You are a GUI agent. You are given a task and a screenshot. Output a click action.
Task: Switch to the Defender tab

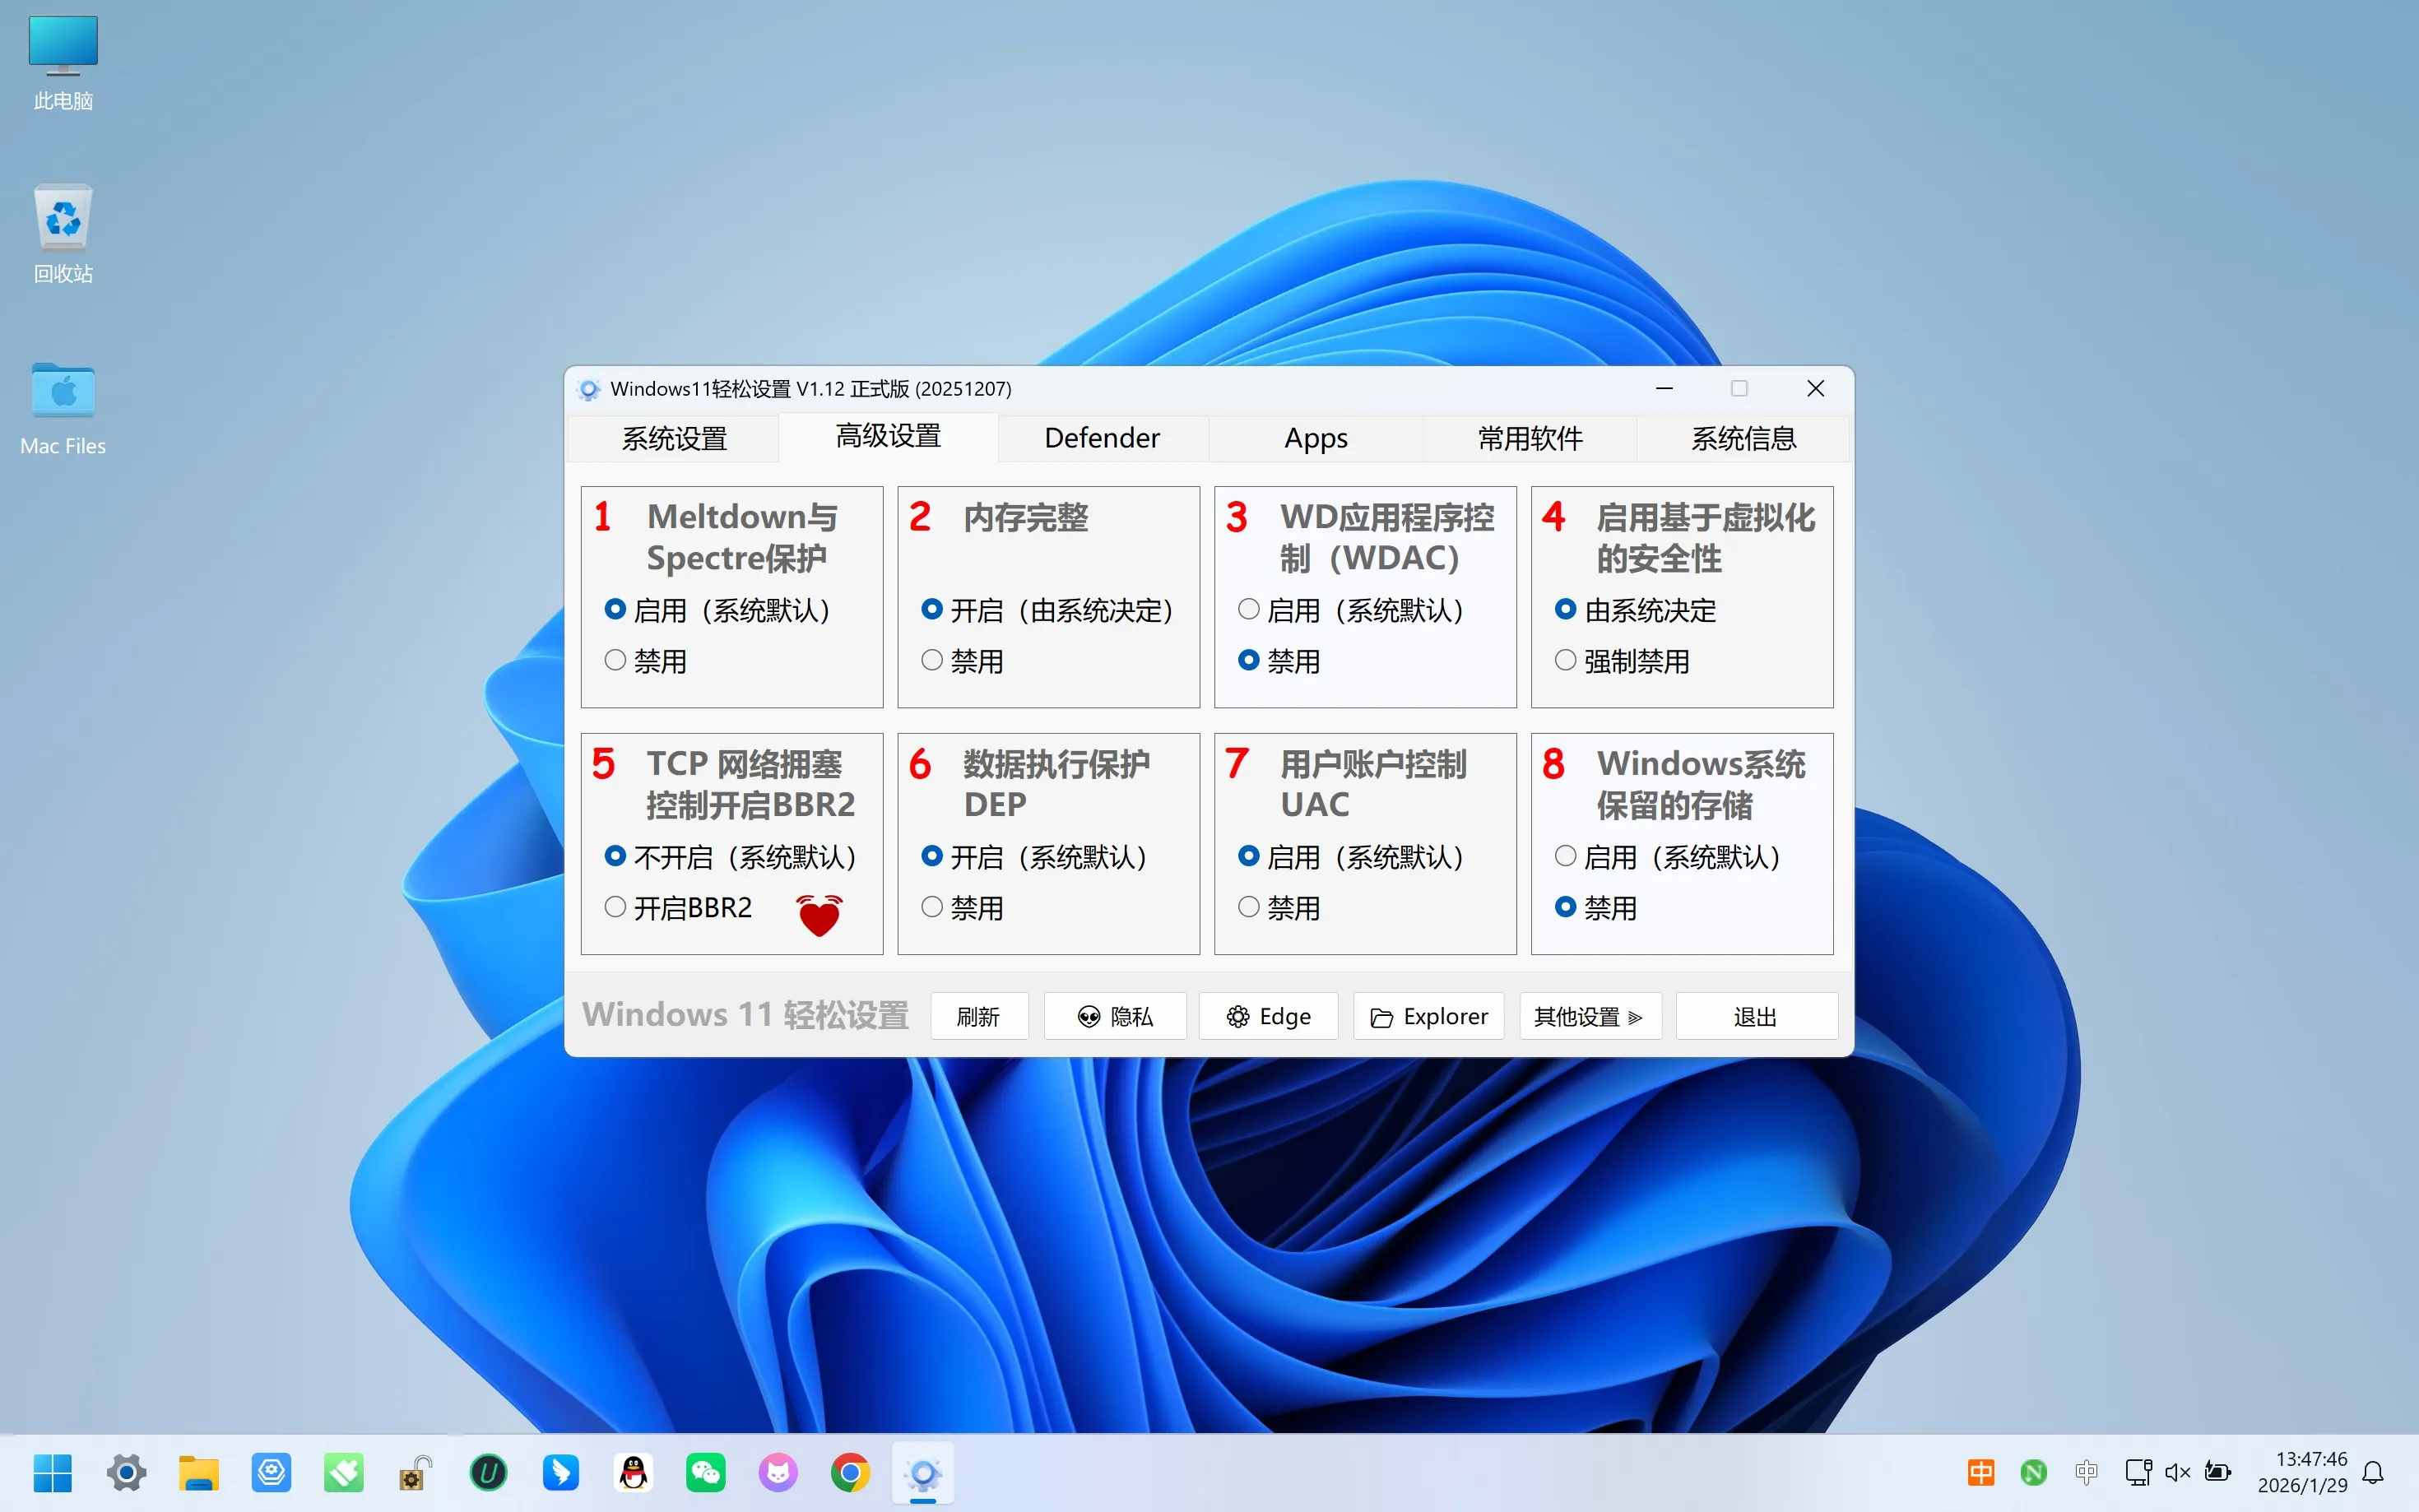pyautogui.click(x=1101, y=438)
